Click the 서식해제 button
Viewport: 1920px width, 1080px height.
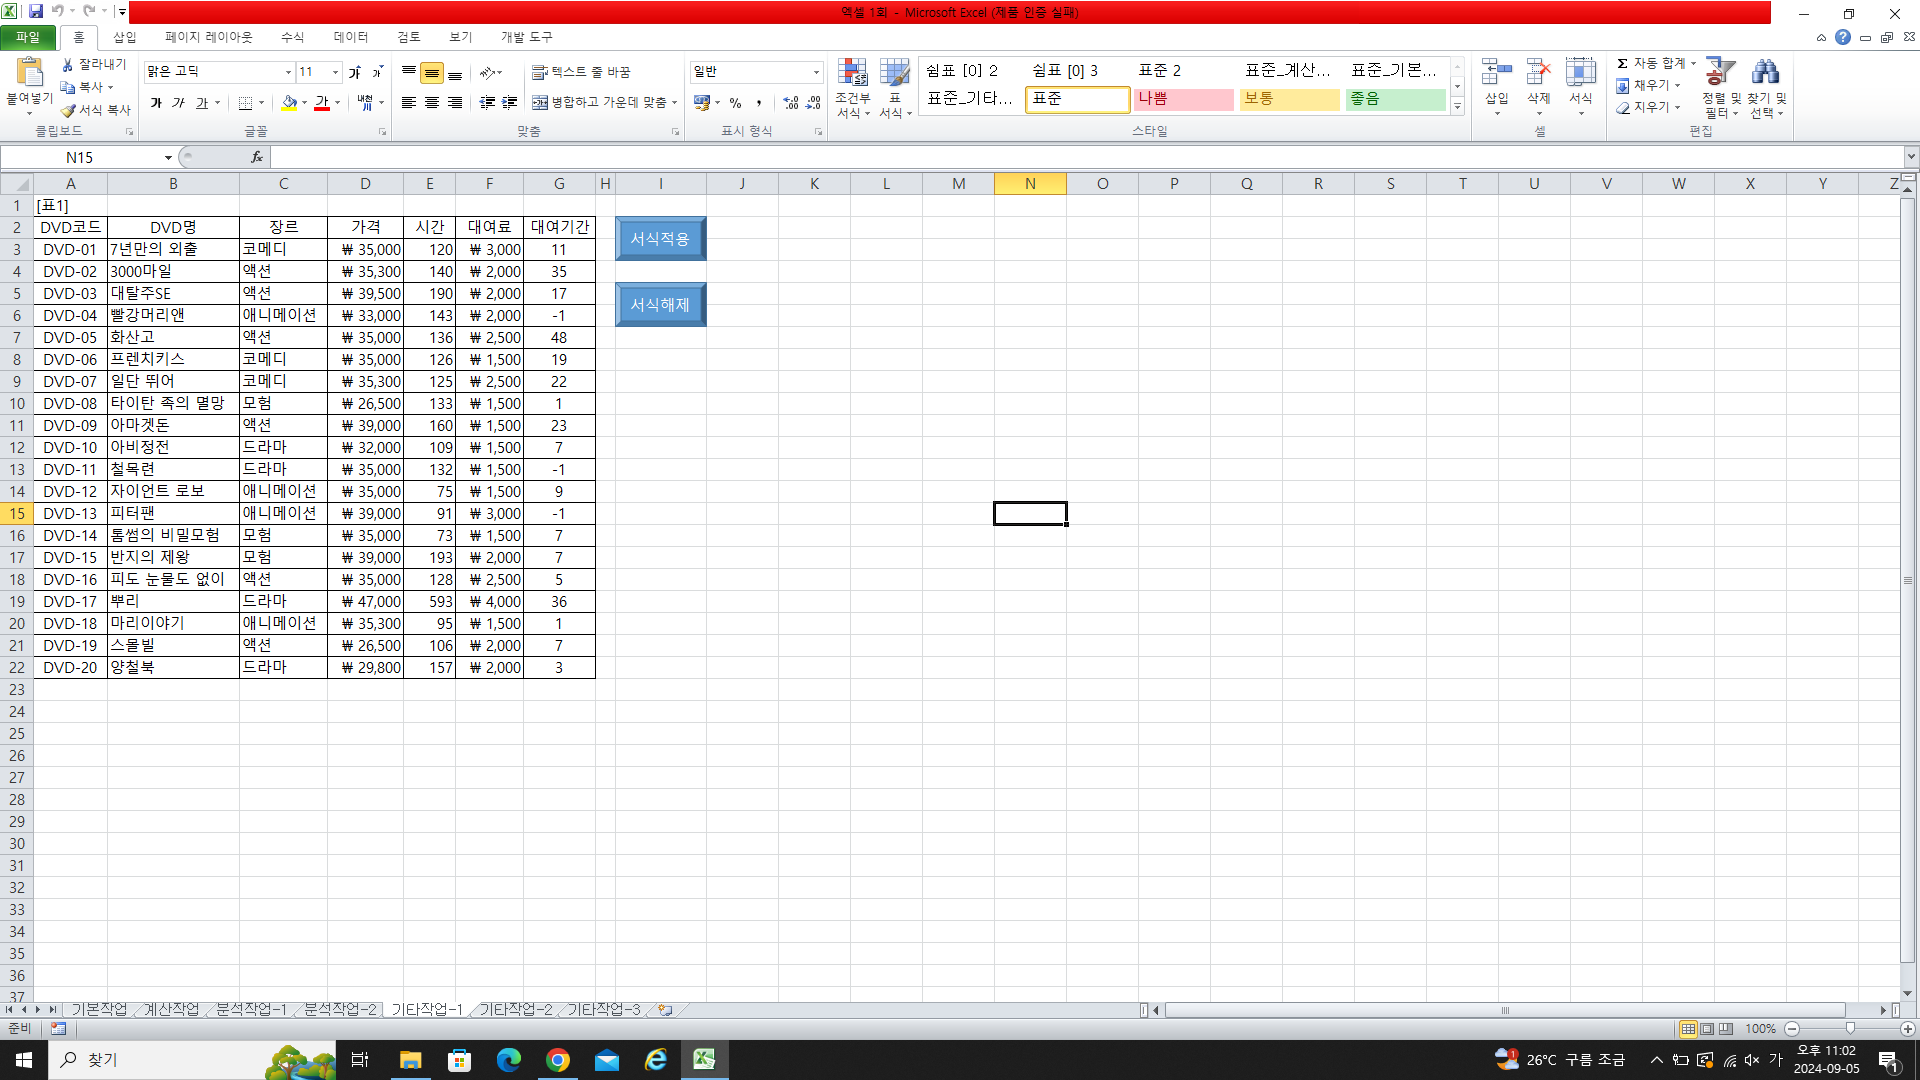tap(660, 305)
